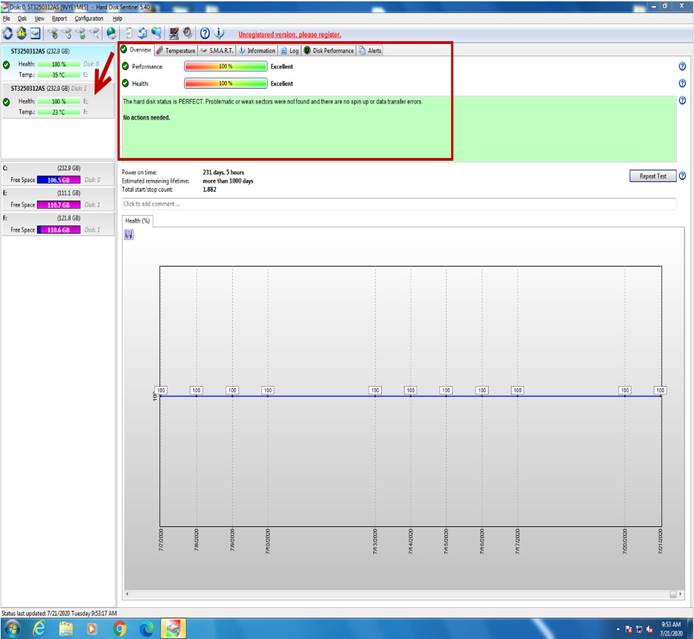
Task: Click the help icon beside Repeat Test
Action: coord(682,176)
